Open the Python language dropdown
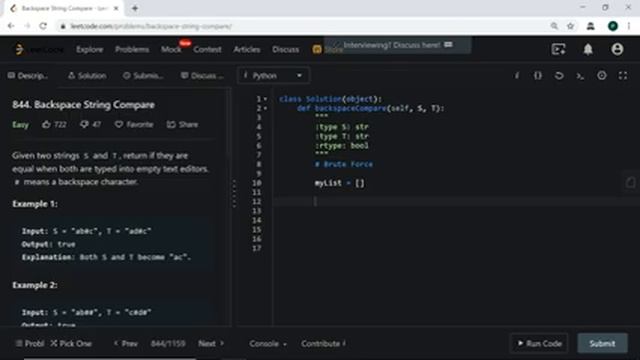Image resolution: width=640 pixels, height=360 pixels. 273,76
